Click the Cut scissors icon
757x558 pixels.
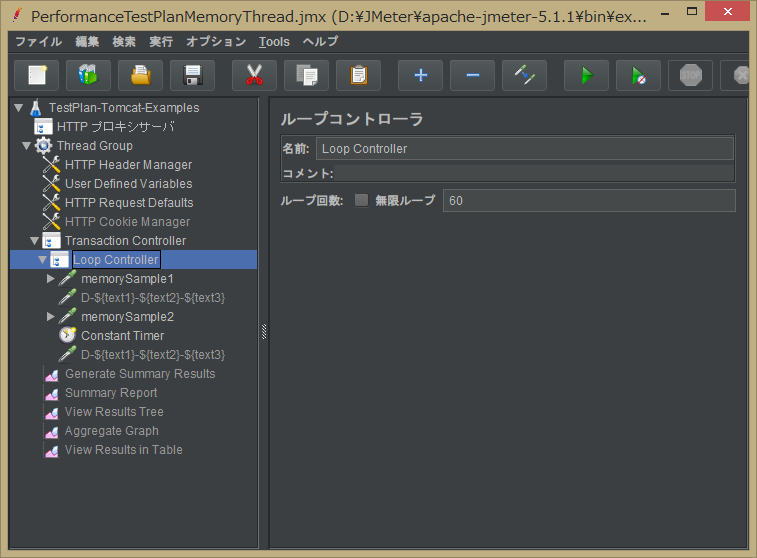pyautogui.click(x=254, y=75)
